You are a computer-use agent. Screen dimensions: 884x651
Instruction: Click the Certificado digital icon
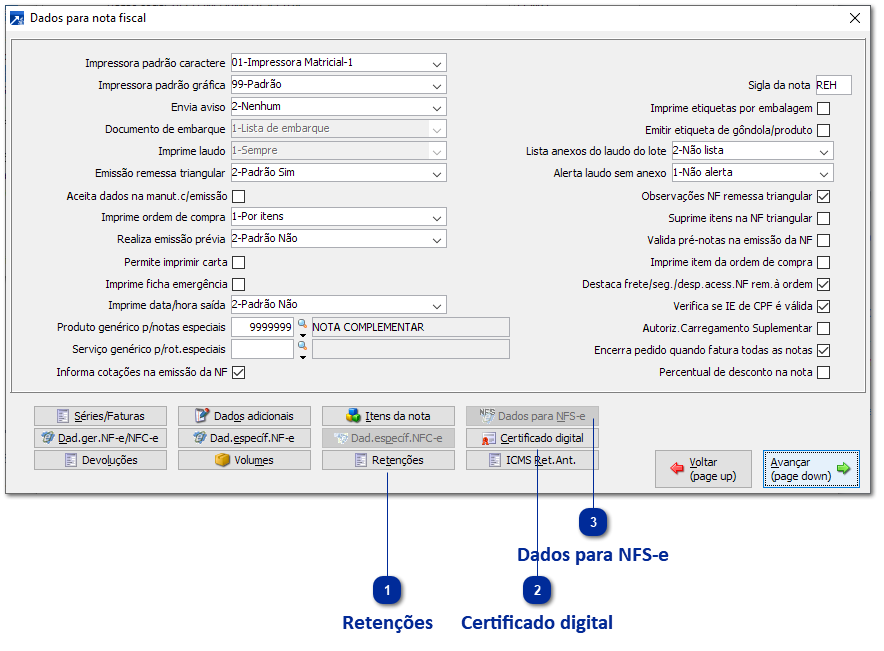click(489, 439)
